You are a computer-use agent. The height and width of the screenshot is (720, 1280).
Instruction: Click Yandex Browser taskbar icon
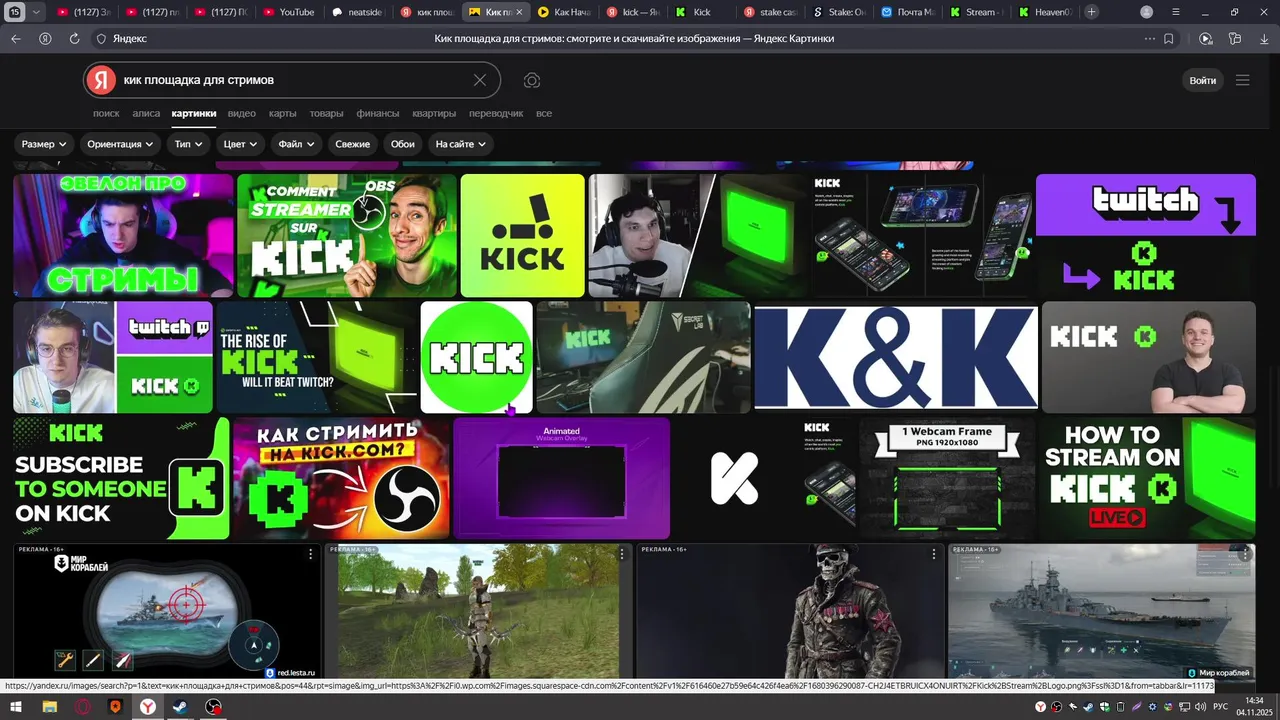click(x=147, y=707)
